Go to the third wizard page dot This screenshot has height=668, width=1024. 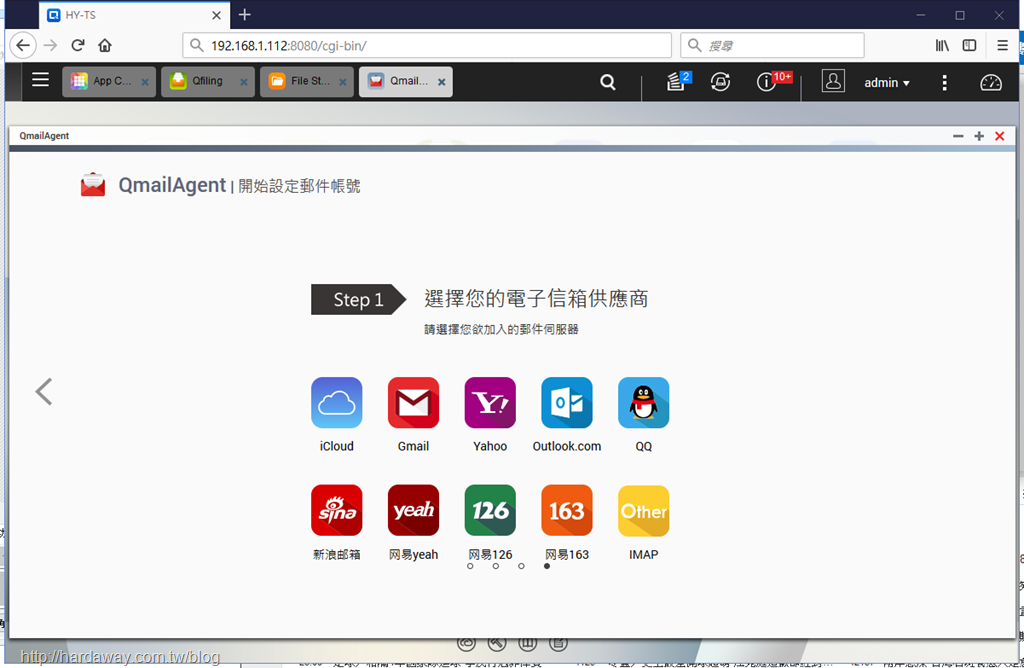(521, 566)
